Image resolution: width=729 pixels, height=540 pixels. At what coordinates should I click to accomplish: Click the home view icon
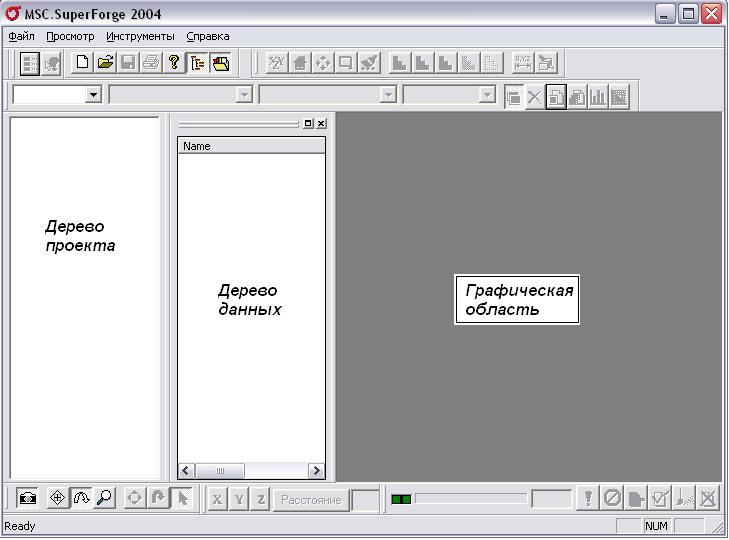300,63
